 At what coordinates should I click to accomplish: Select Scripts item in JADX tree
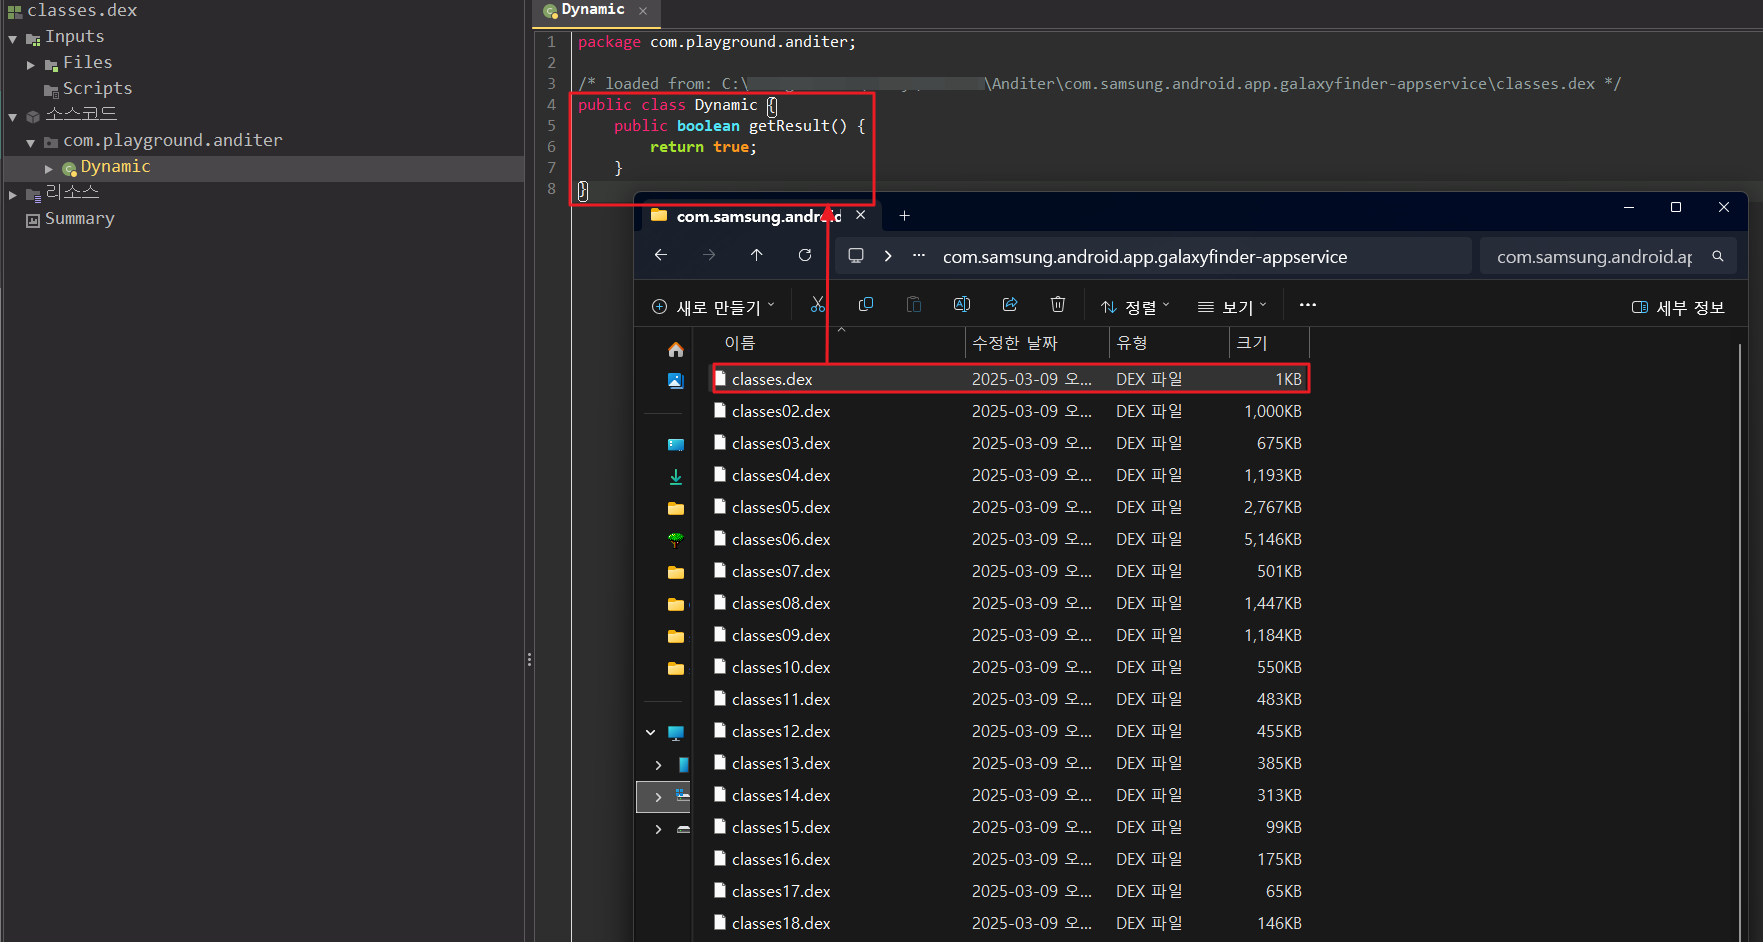[97, 88]
